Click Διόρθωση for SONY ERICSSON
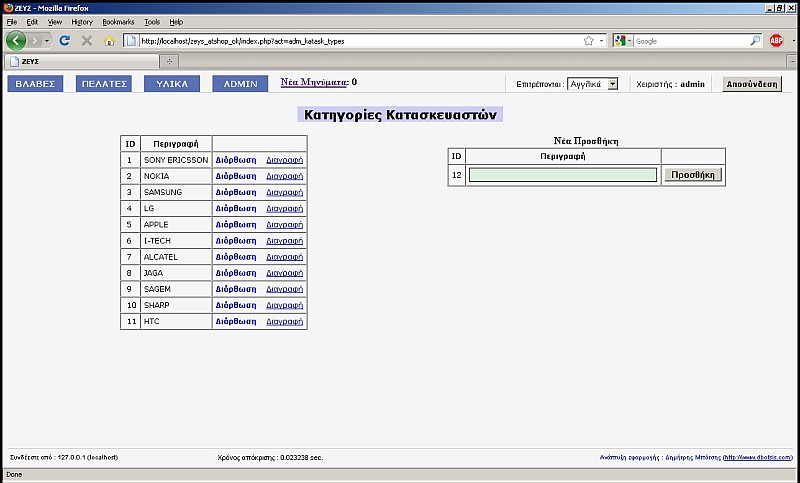 pyautogui.click(x=236, y=160)
